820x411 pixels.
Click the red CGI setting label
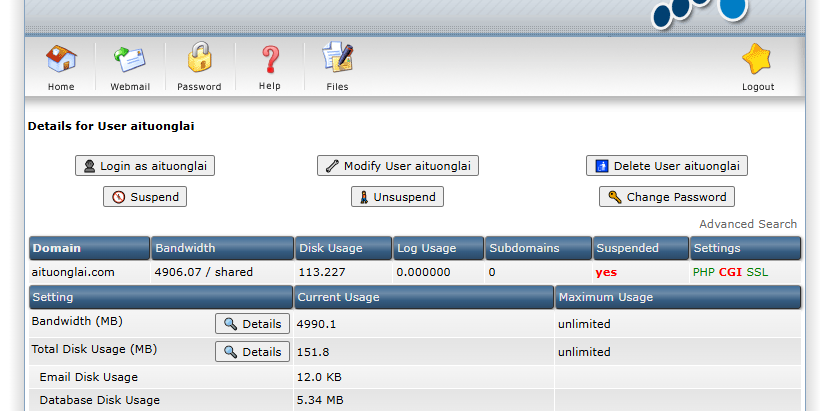click(x=730, y=272)
